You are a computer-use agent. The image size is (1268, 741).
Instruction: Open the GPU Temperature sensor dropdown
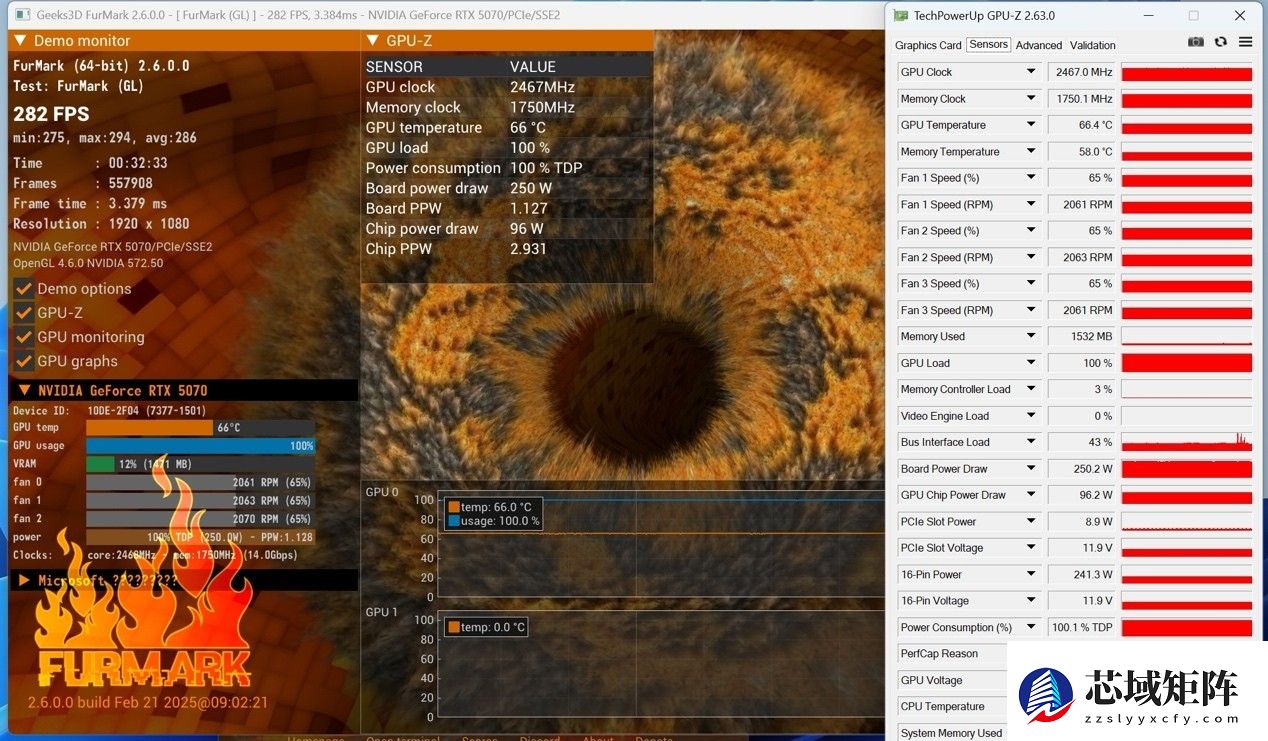1031,125
